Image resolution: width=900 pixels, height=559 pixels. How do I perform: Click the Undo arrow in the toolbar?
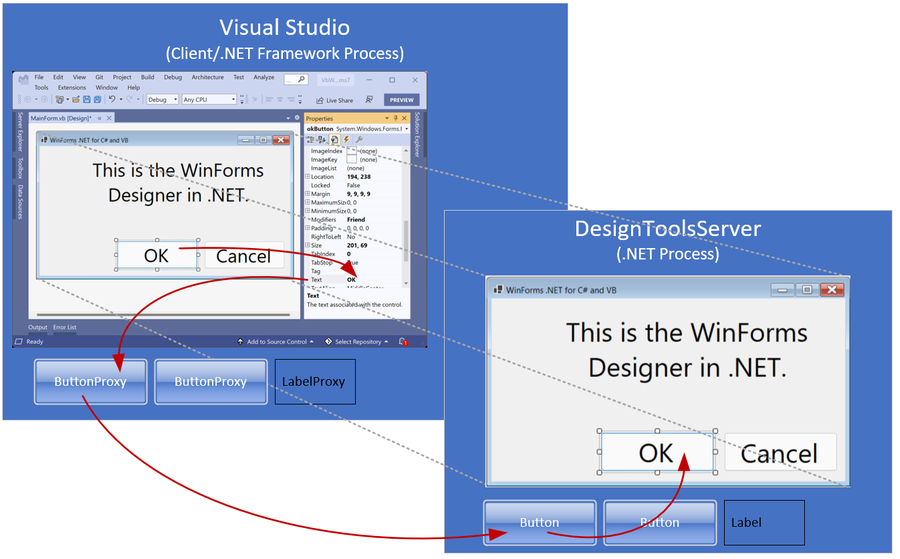point(112,99)
